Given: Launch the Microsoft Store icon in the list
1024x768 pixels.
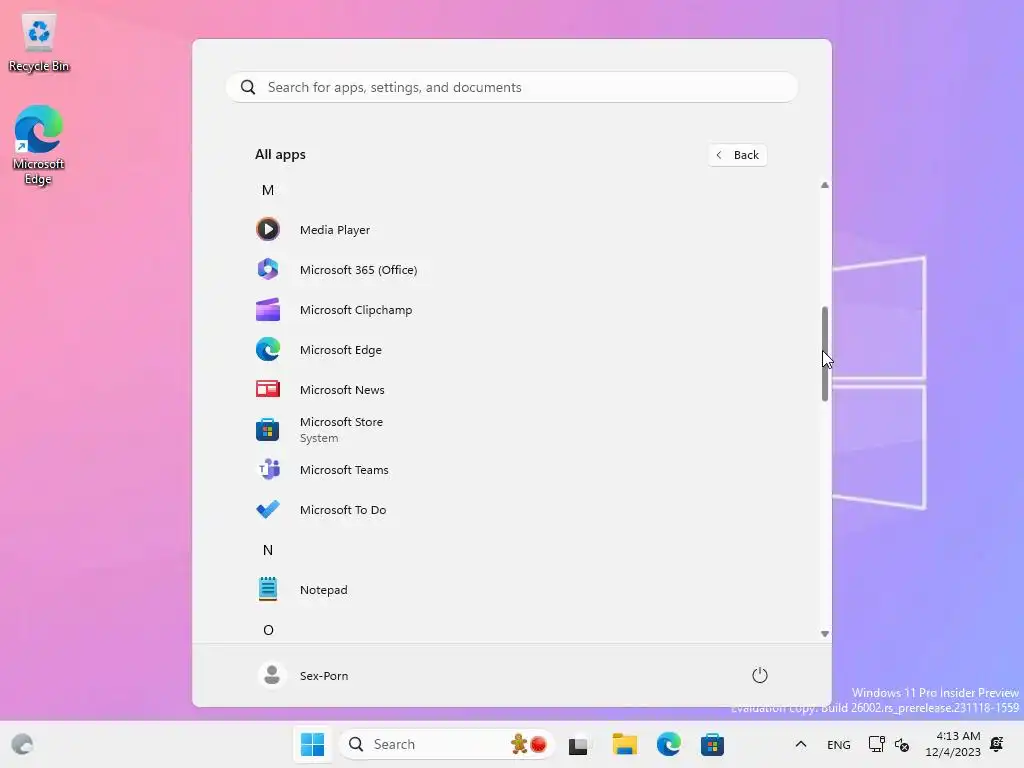Looking at the screenshot, I should pos(268,430).
